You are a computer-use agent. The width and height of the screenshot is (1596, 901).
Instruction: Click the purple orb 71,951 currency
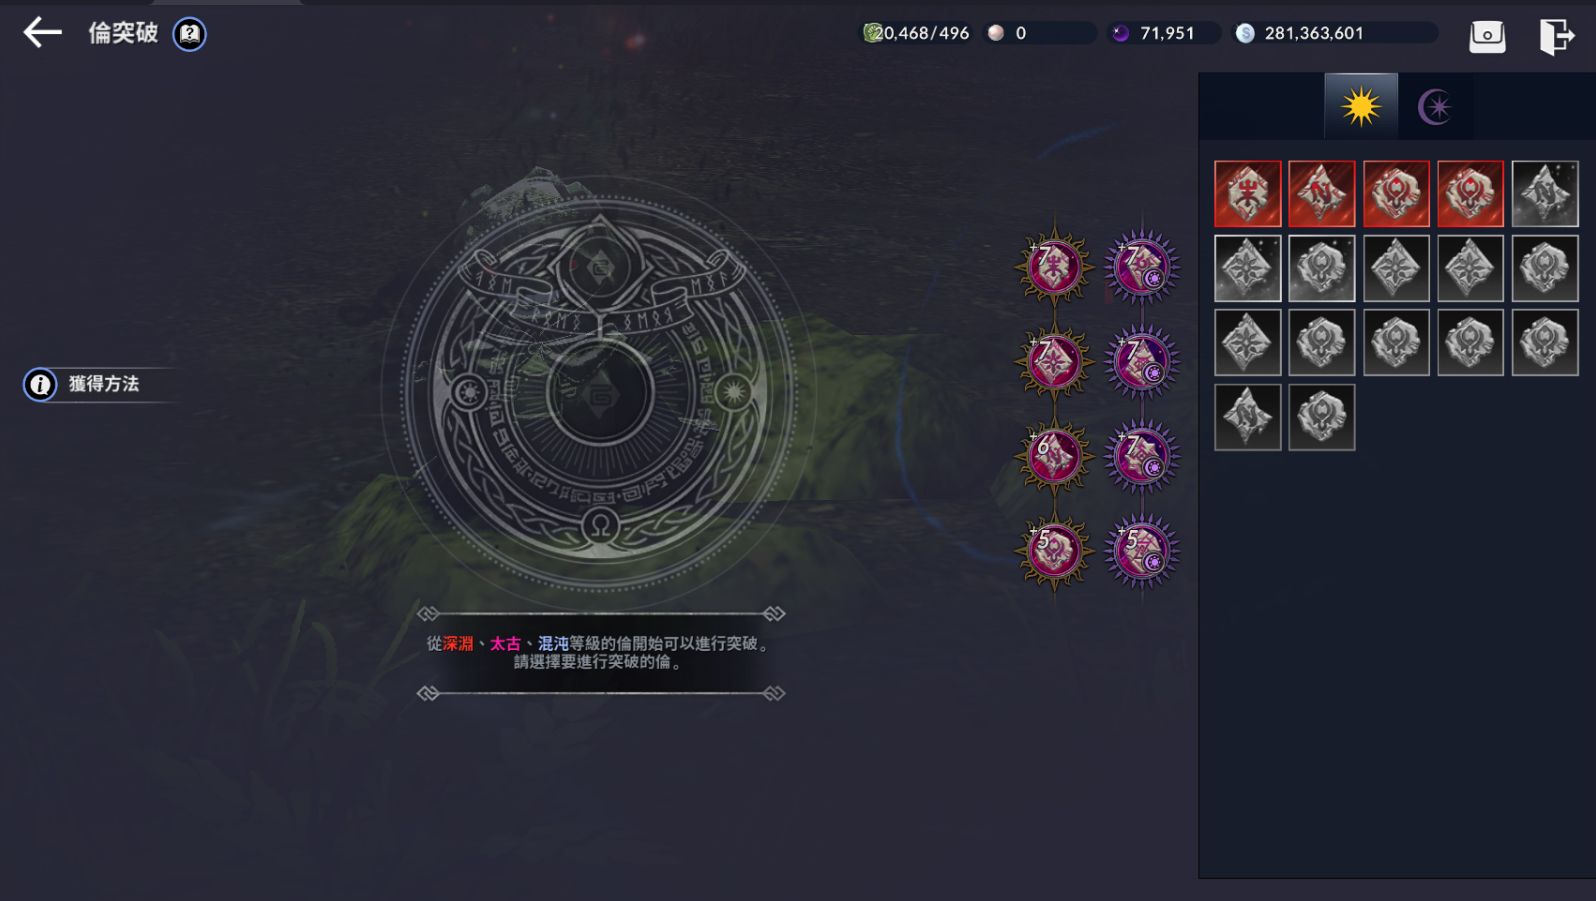[x=1164, y=33]
